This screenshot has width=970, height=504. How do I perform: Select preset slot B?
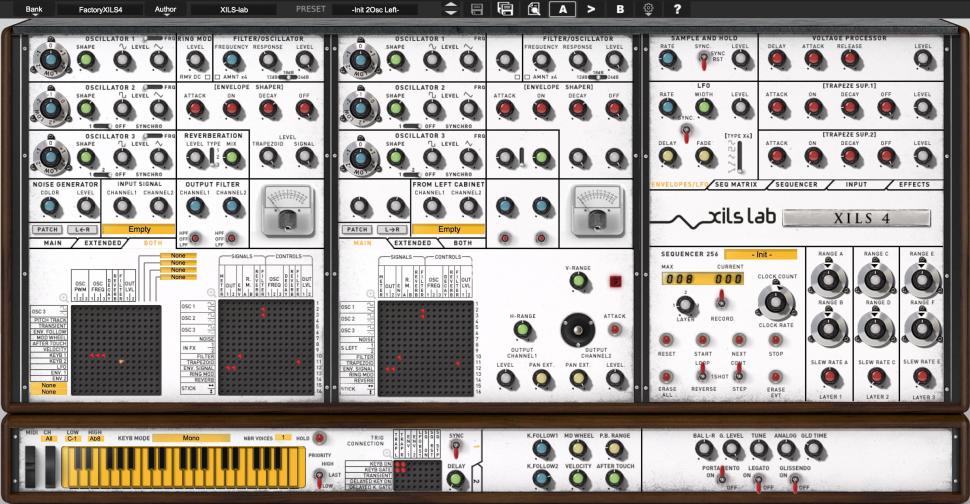pyautogui.click(x=620, y=9)
